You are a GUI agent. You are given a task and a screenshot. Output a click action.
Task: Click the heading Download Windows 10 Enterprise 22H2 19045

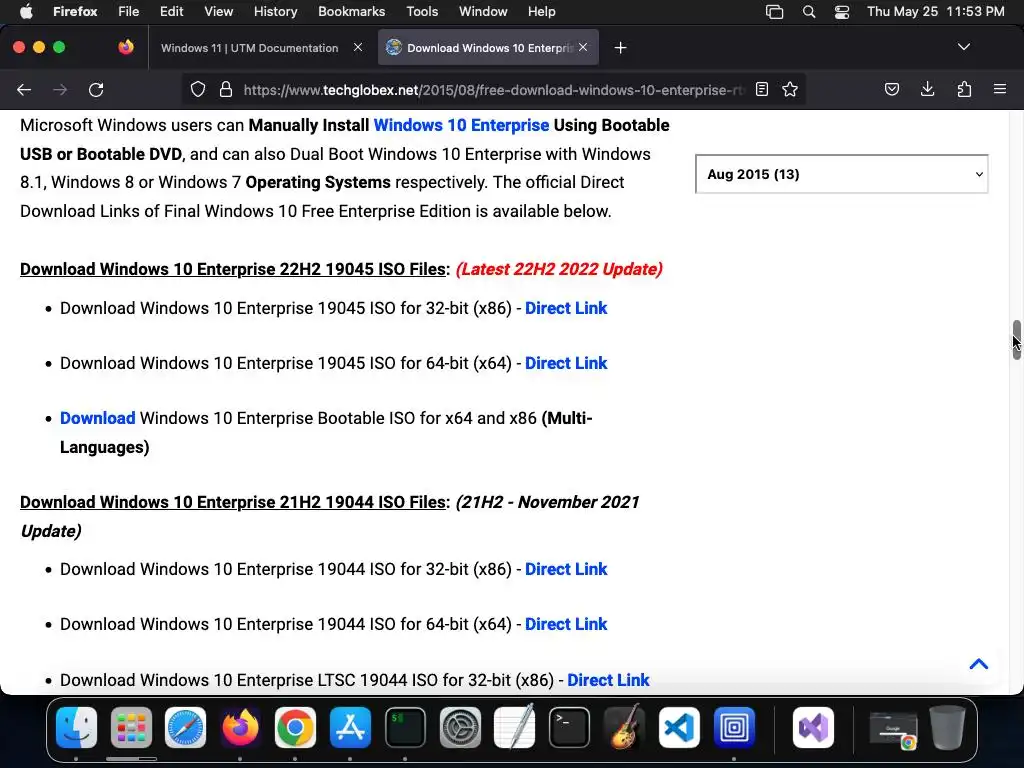[x=233, y=269]
